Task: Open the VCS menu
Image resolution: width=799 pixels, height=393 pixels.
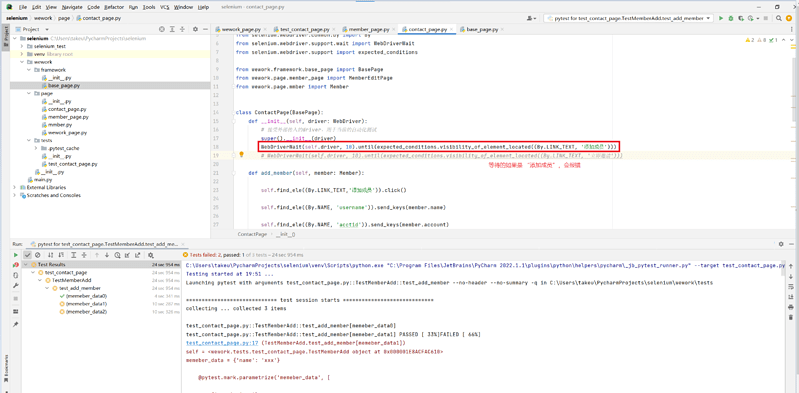Action: (x=164, y=7)
